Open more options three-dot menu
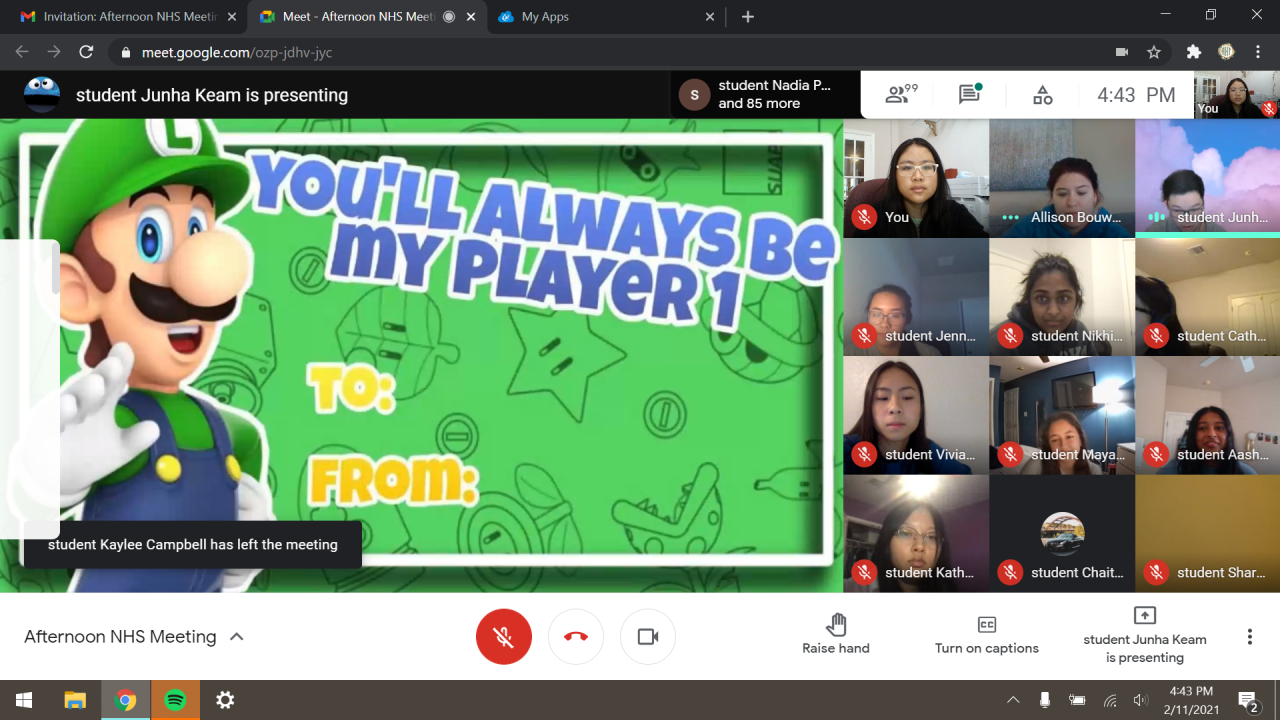Screen dimensions: 1280x720 coord(1249,636)
